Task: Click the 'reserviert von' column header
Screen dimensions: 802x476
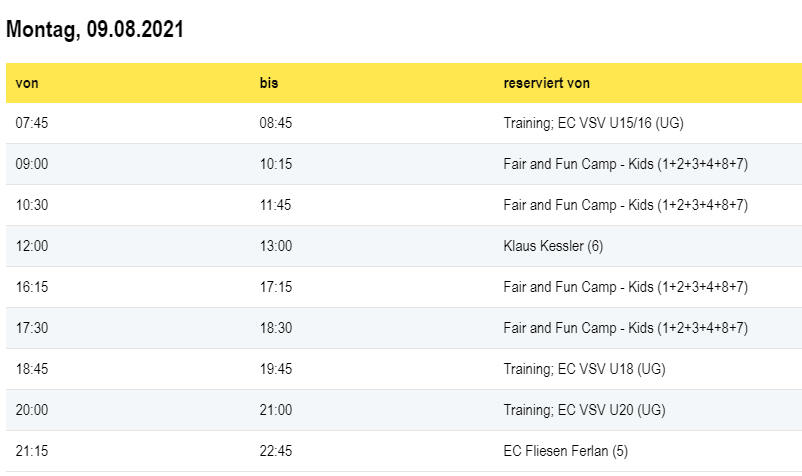Action: point(547,83)
